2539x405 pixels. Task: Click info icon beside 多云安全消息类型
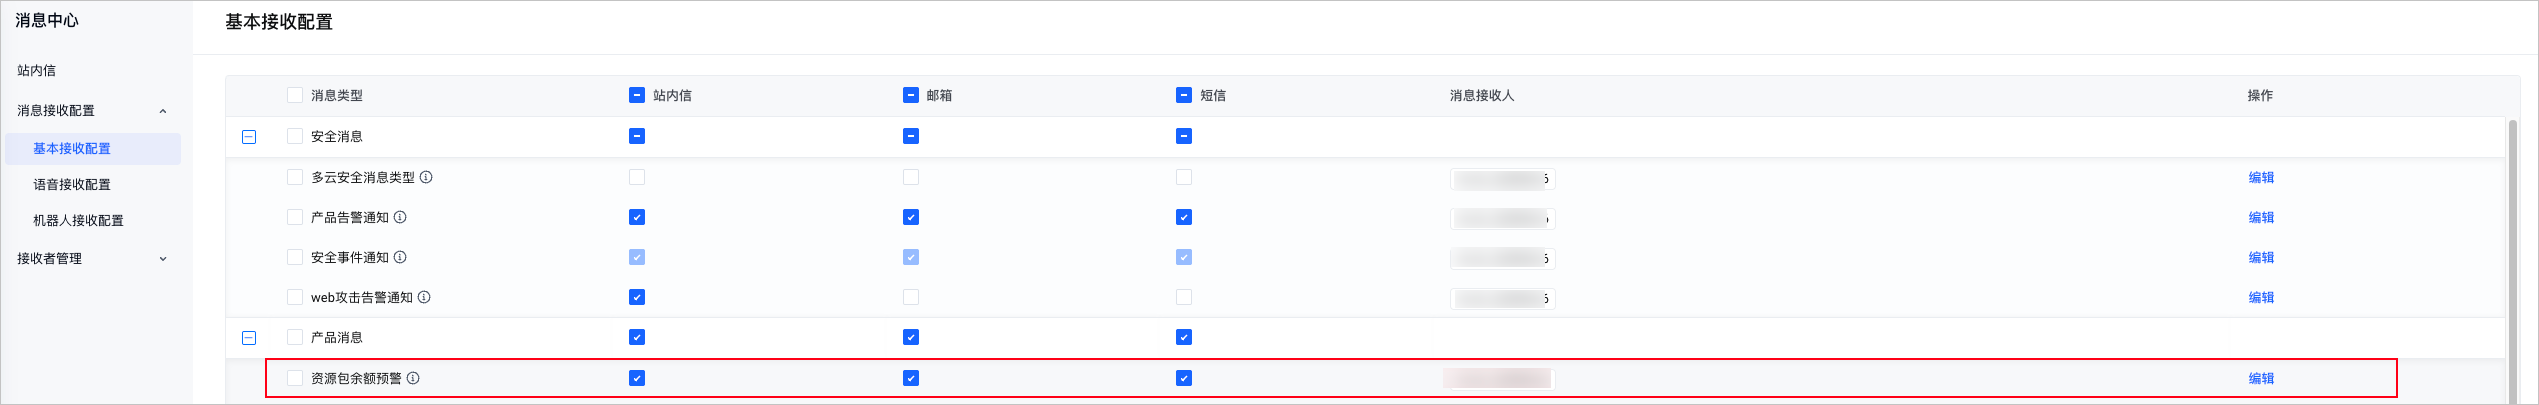tap(426, 177)
